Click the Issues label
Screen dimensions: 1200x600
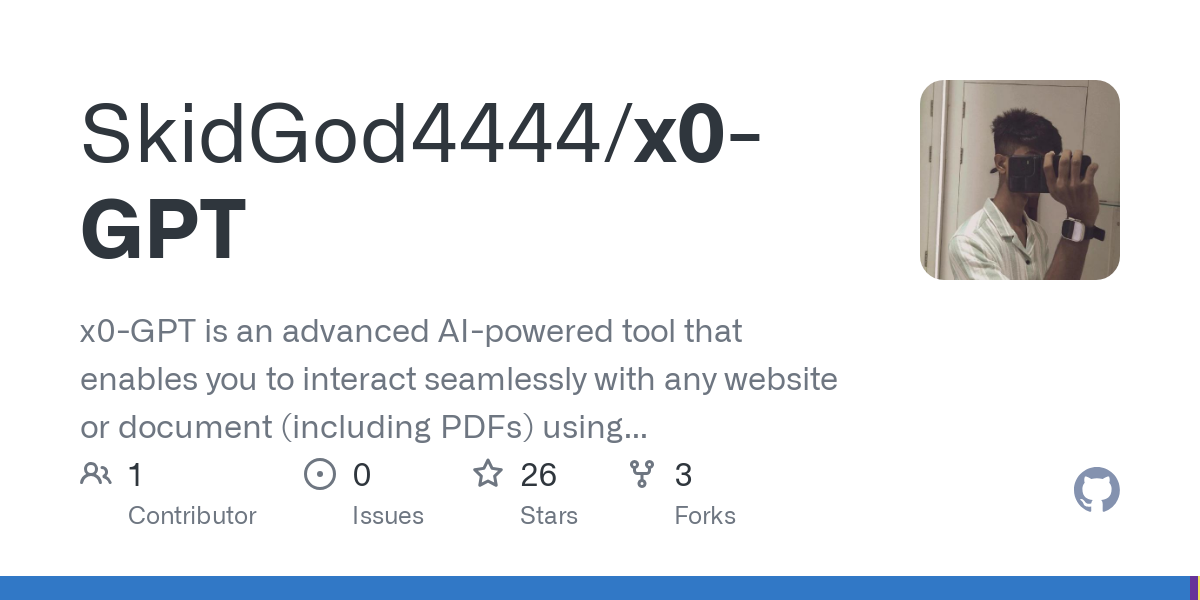click(x=388, y=516)
